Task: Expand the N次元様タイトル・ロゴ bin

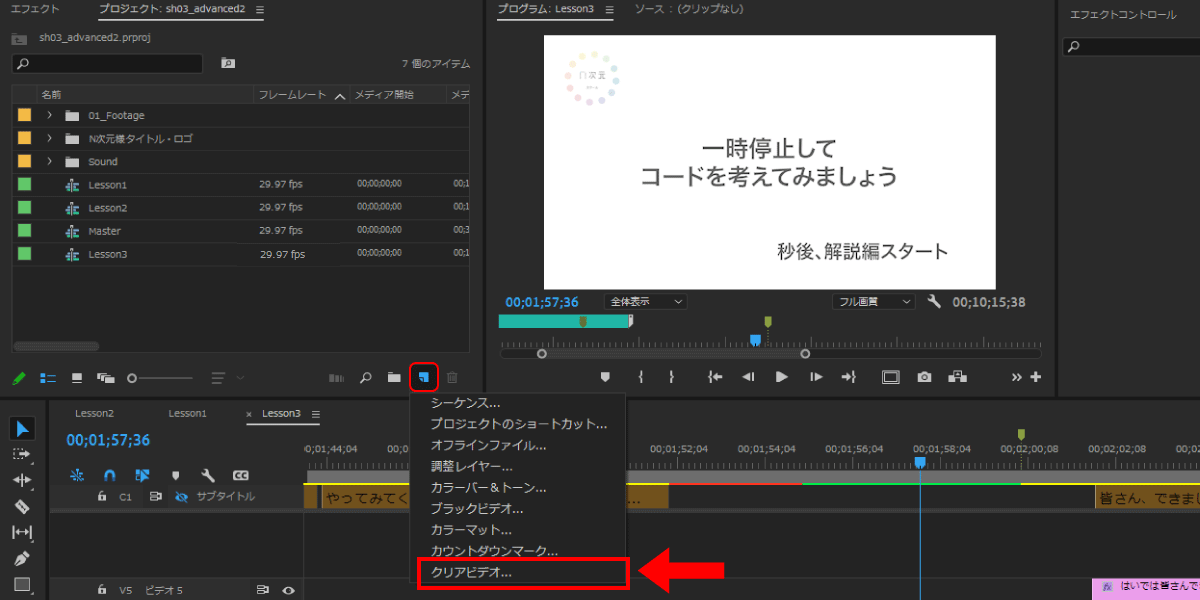Action: (48, 138)
